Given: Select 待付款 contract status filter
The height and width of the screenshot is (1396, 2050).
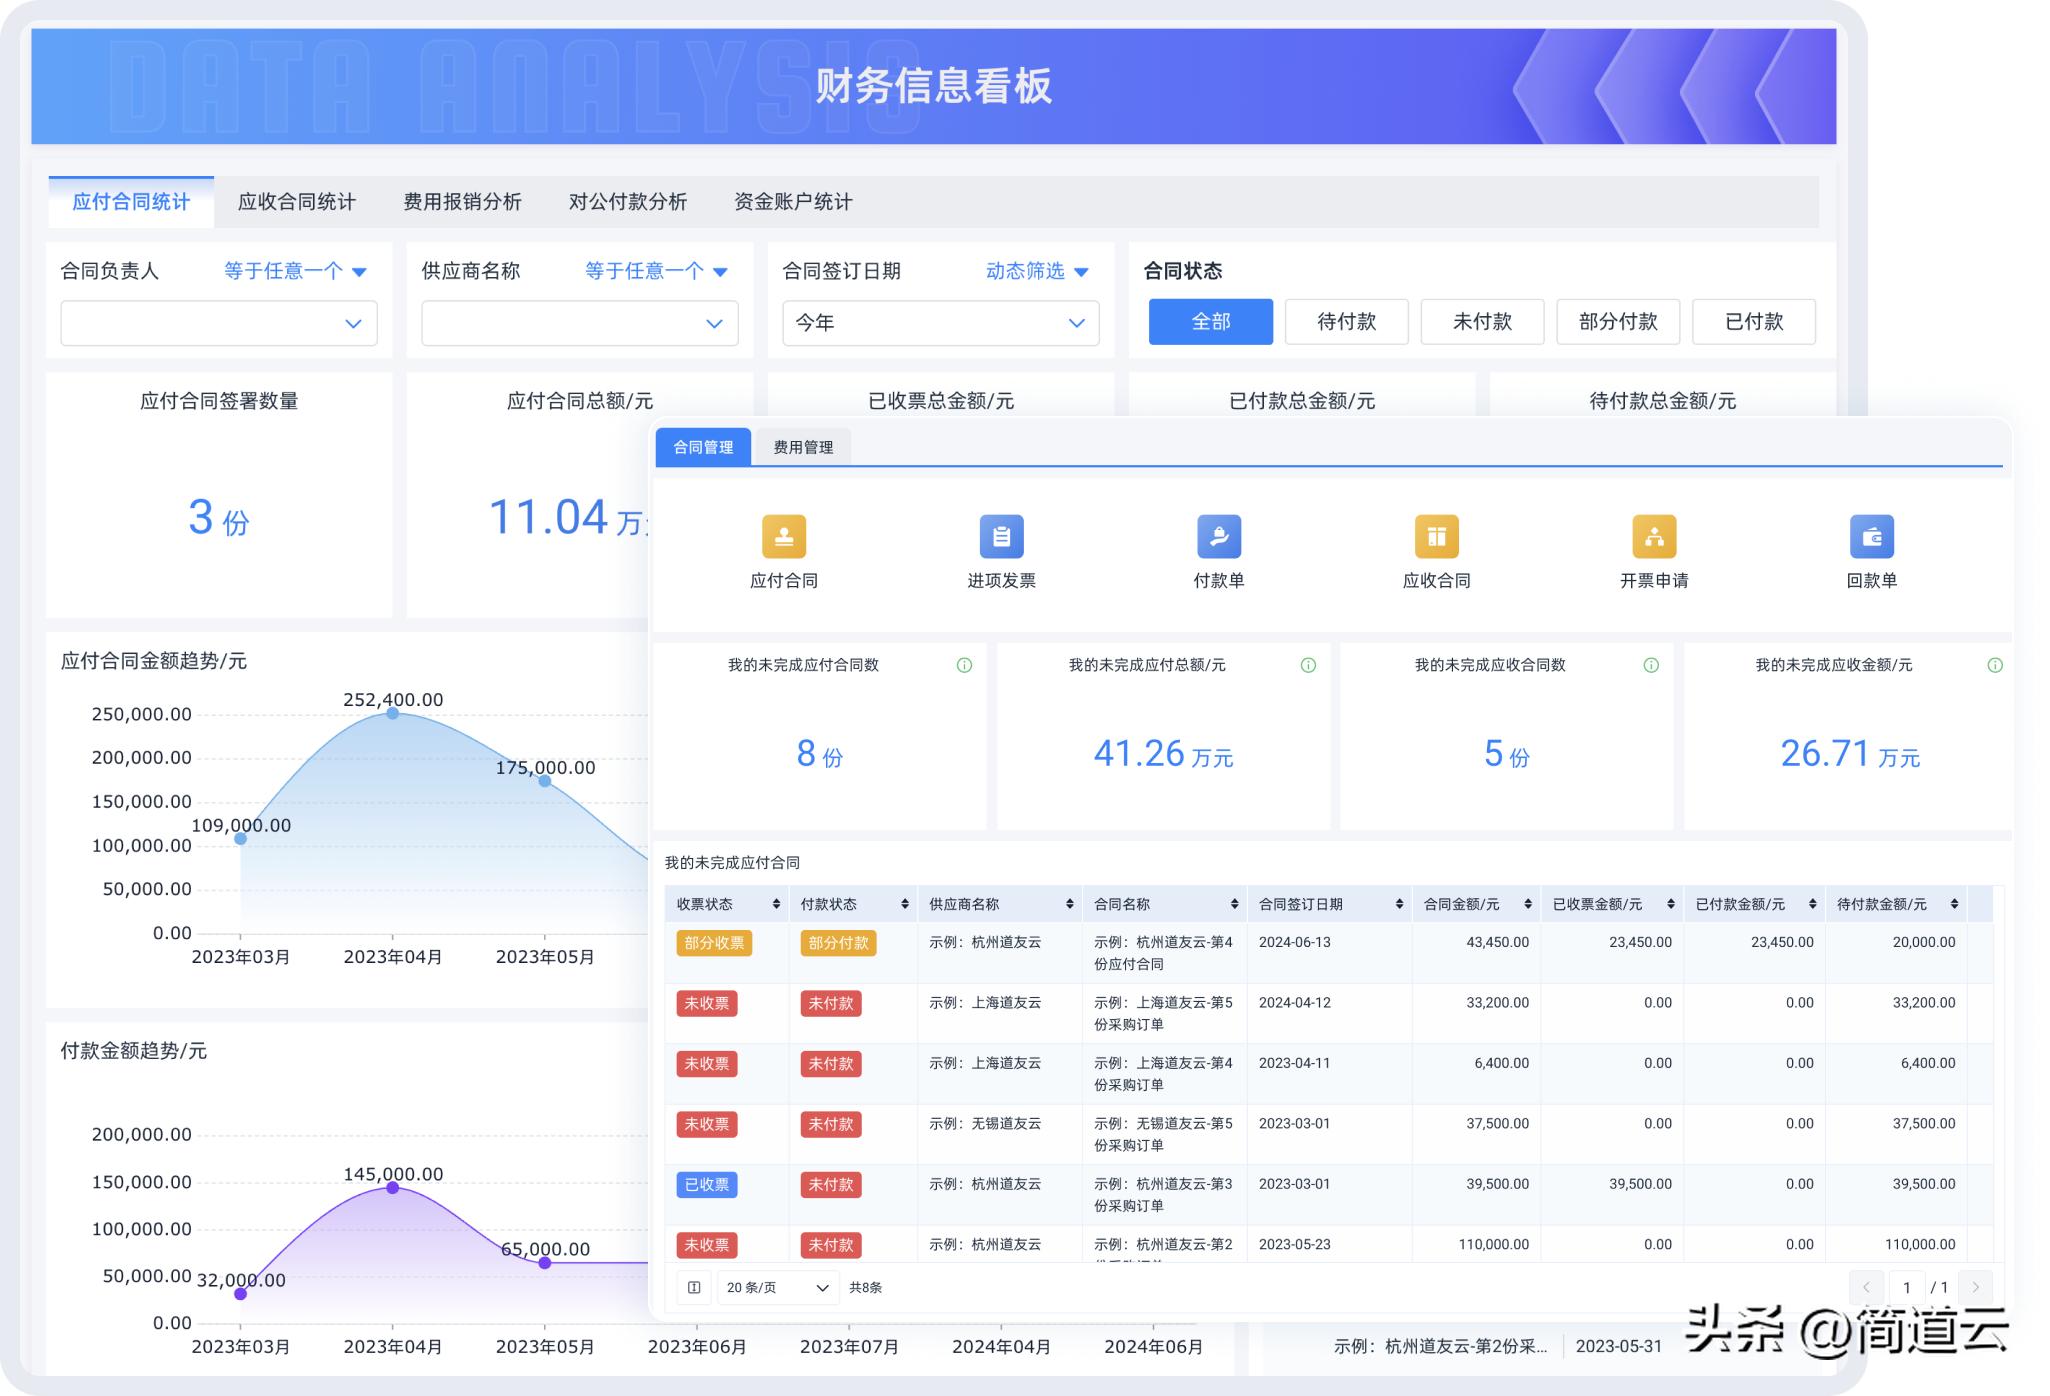Looking at the screenshot, I should [x=1346, y=322].
